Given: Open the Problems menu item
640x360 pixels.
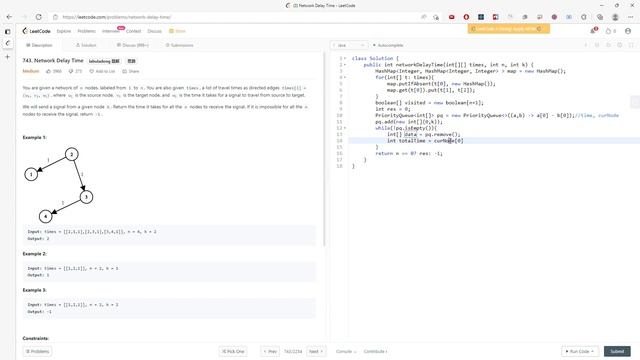Looking at the screenshot, I should pos(87,31).
